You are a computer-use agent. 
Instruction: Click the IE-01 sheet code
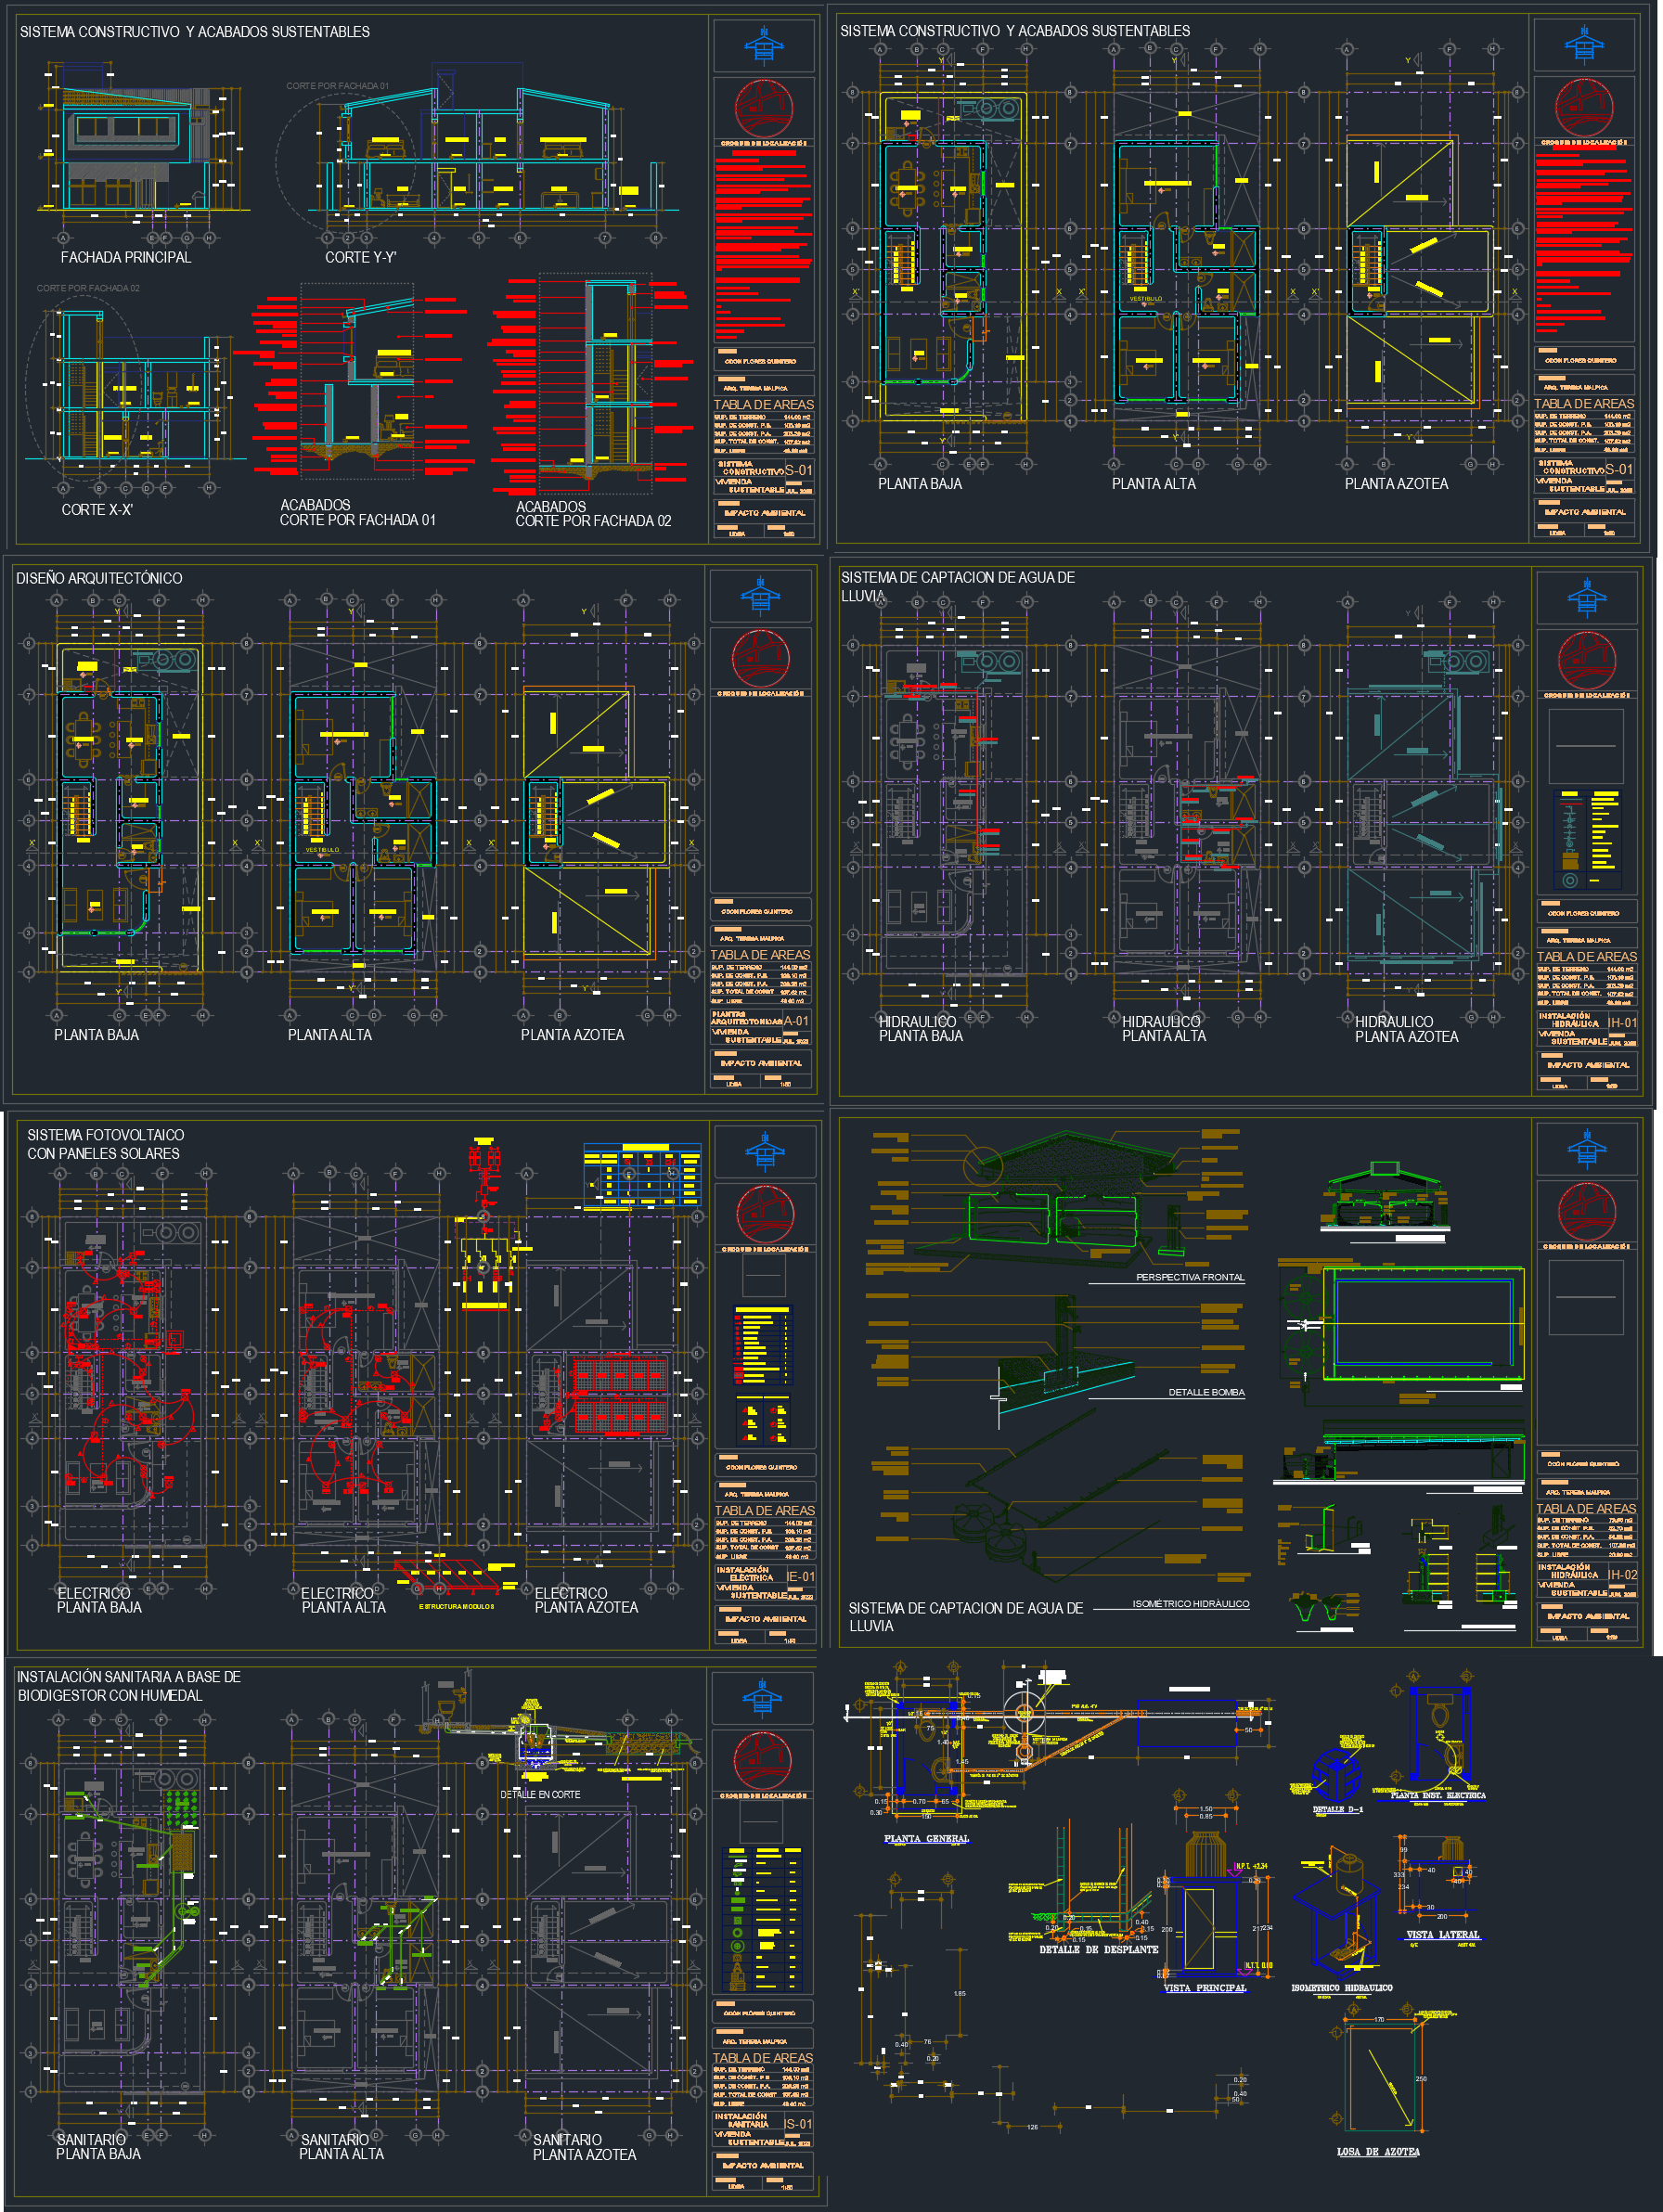800,1576
